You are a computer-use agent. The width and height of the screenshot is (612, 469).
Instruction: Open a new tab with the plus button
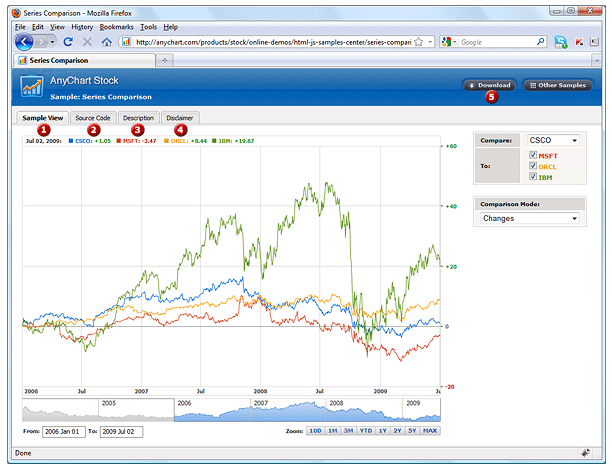(164, 60)
